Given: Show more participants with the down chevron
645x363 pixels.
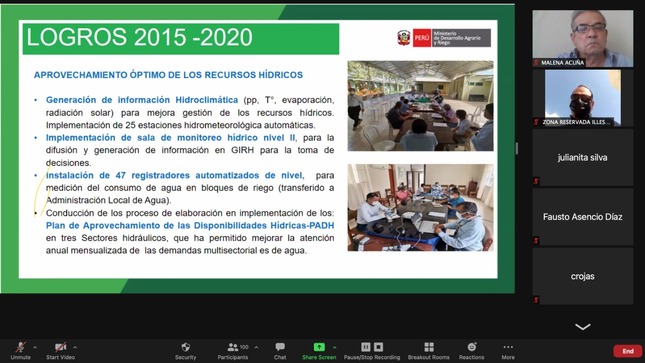Looking at the screenshot, I should 583,327.
